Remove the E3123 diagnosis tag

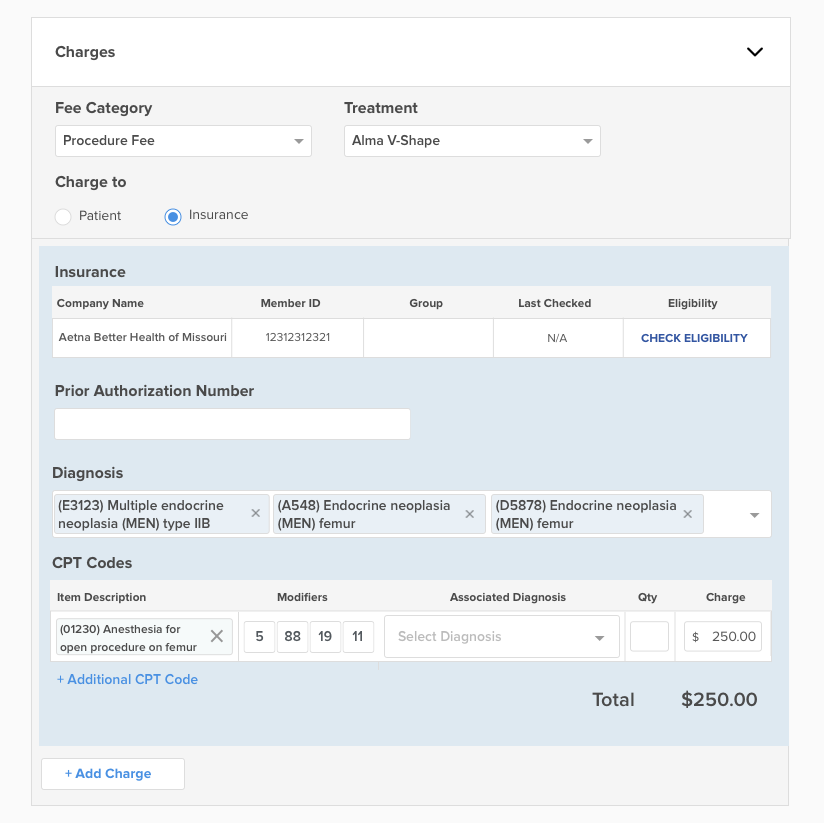(x=256, y=513)
